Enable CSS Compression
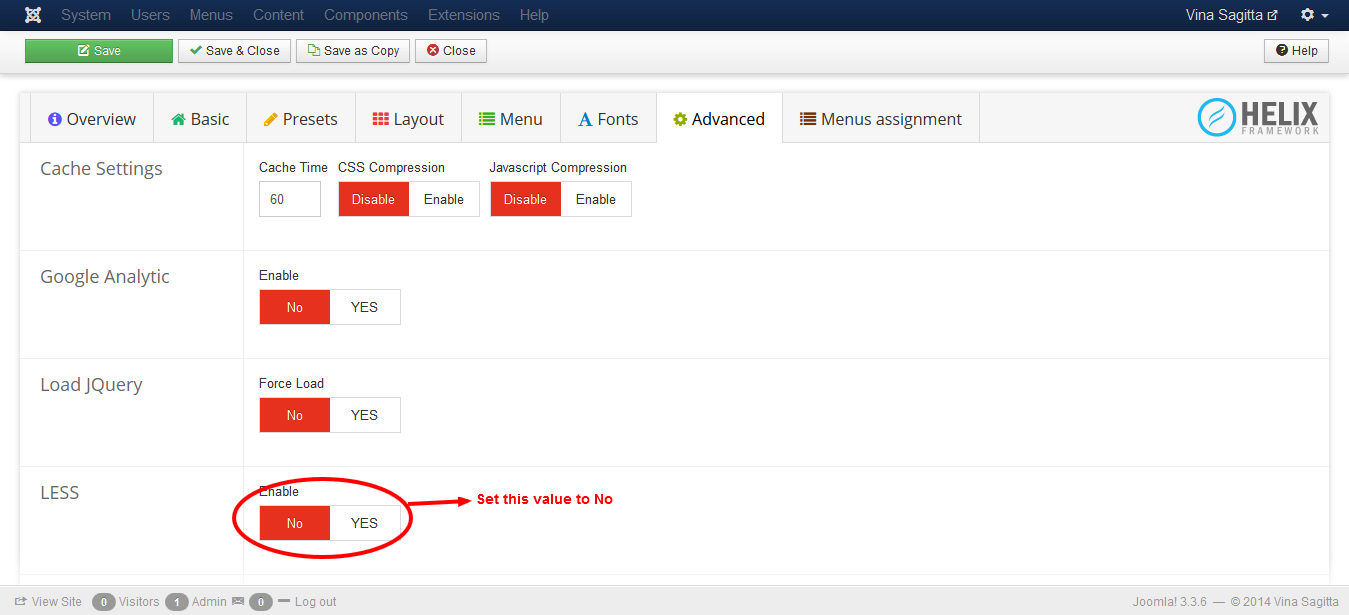Screen dimensions: 1349x615 click(443, 199)
